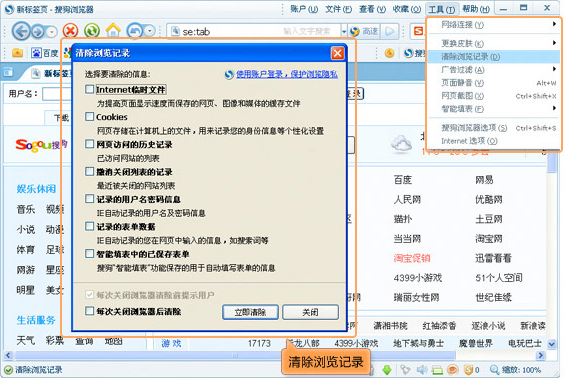This screenshot has height=378, width=565.
Task: Open the dropdown beside the Forward button
Action: pos(52,32)
